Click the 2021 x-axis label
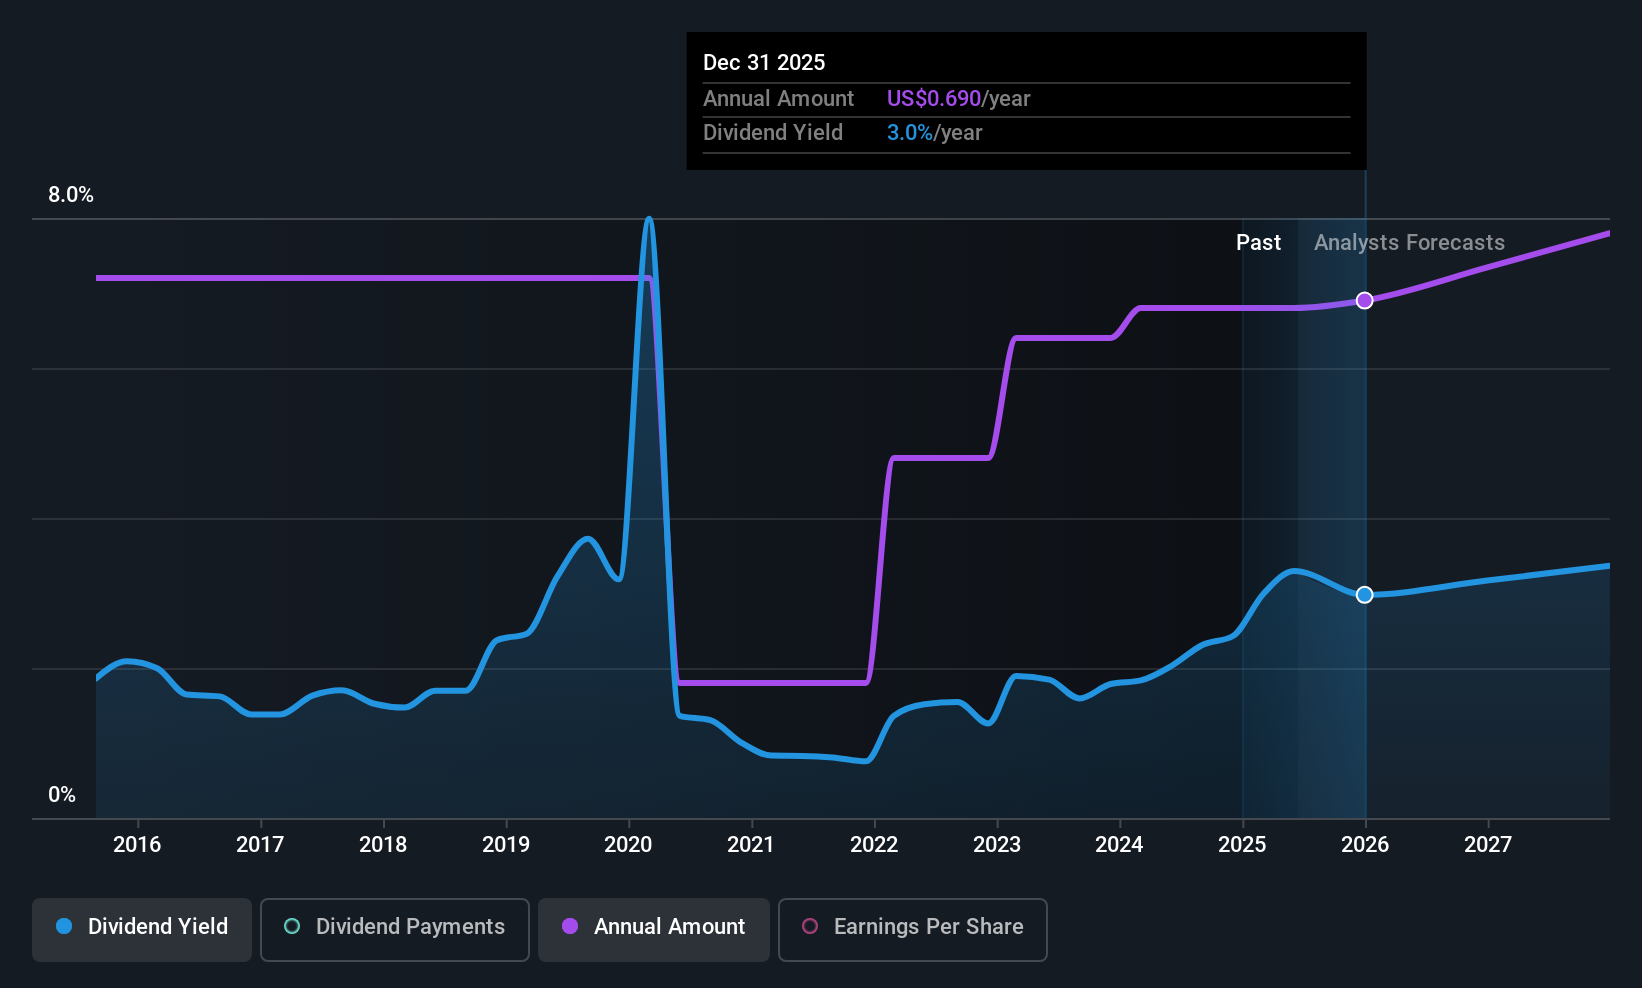This screenshot has width=1642, height=988. click(x=751, y=845)
